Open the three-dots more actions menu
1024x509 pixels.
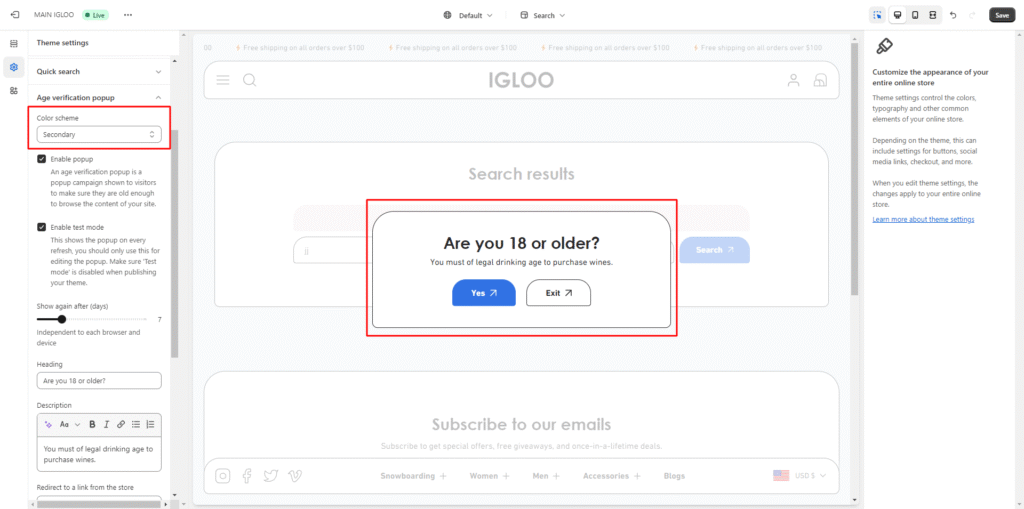(127, 15)
